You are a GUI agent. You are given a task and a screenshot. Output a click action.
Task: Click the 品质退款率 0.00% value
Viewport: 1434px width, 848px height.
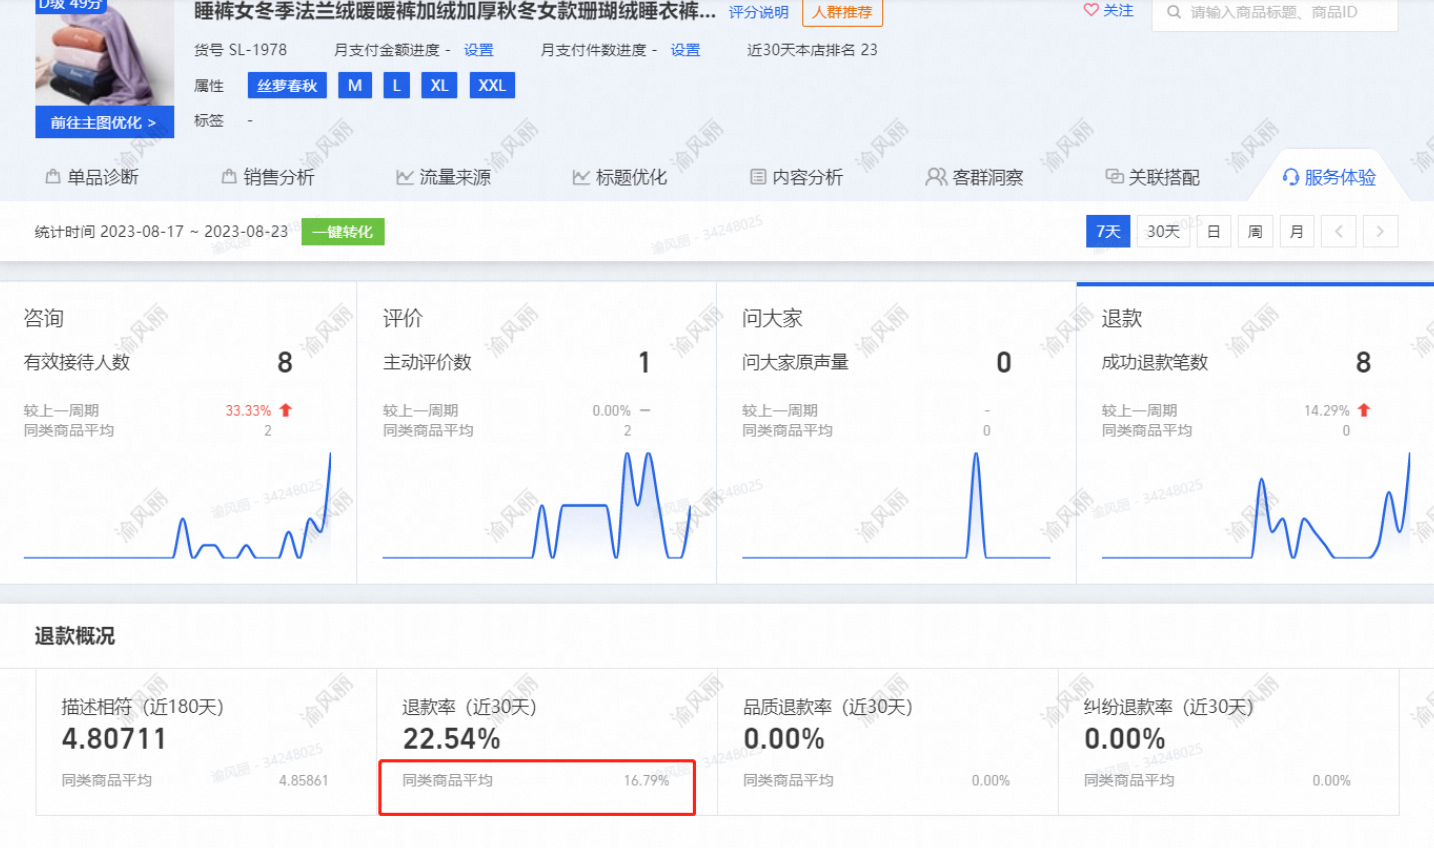[x=784, y=739]
